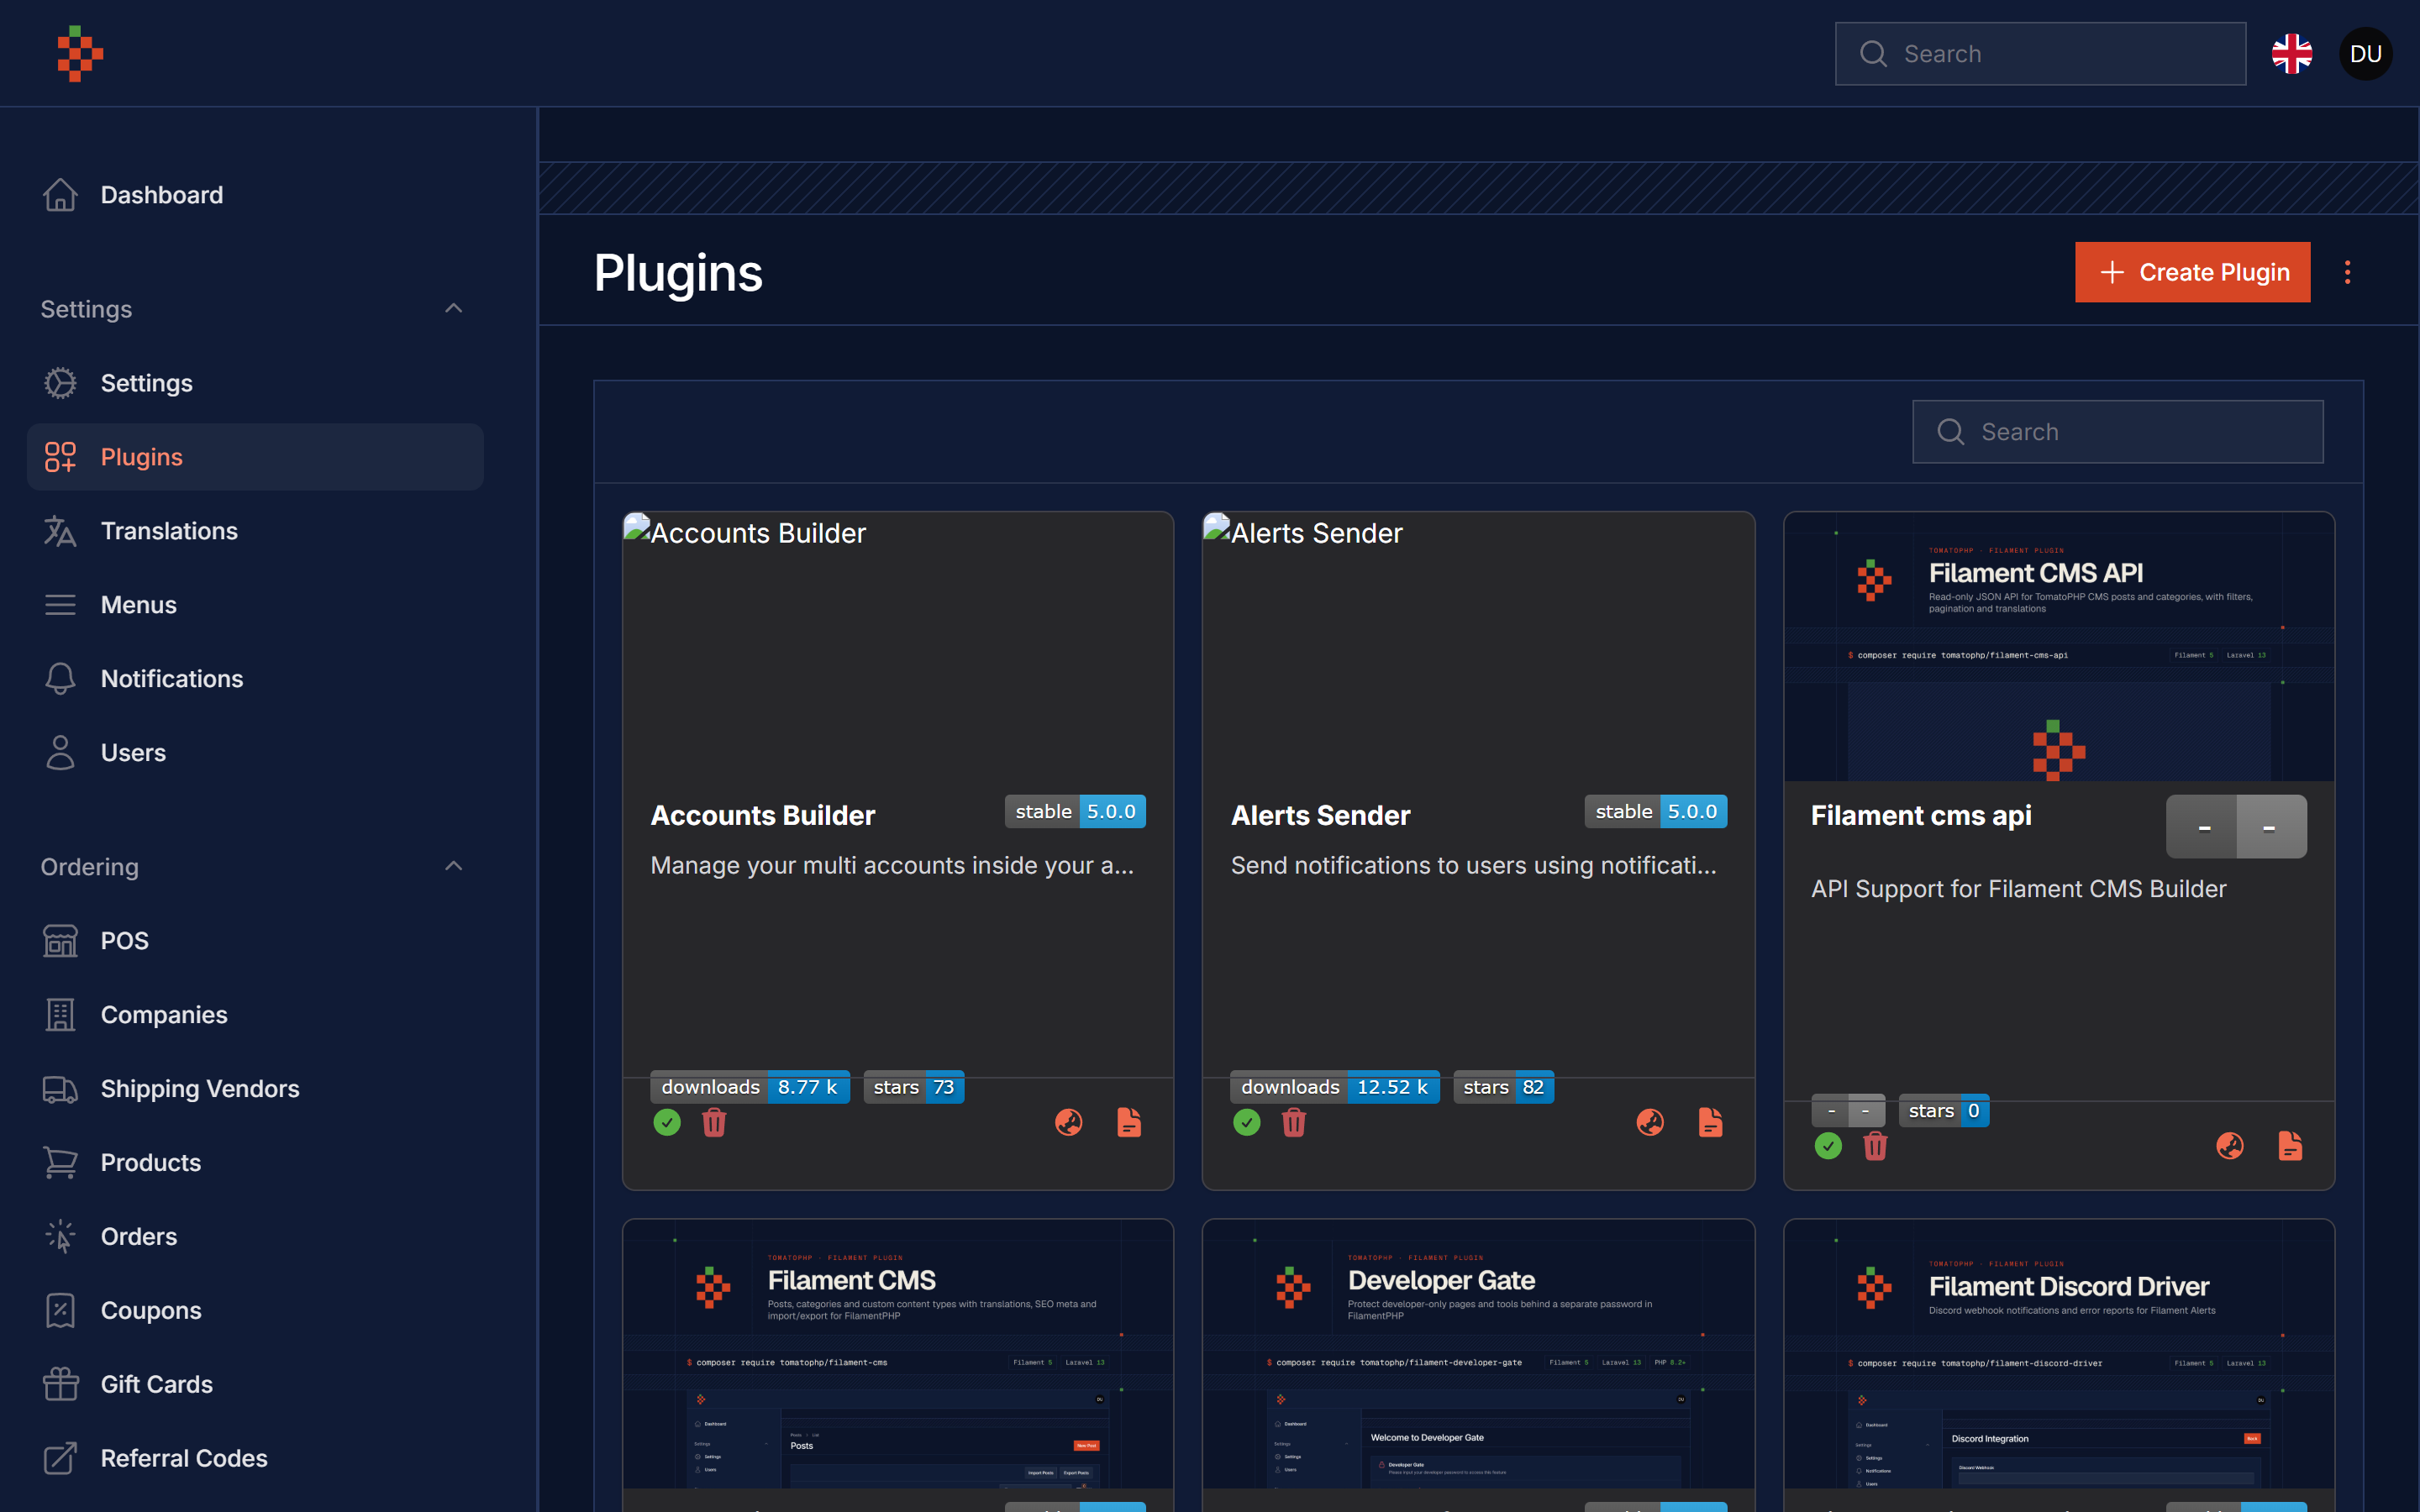The image size is (2420, 1512).
Task: Delete Alerts Sender with trash icon
Action: tap(1294, 1123)
